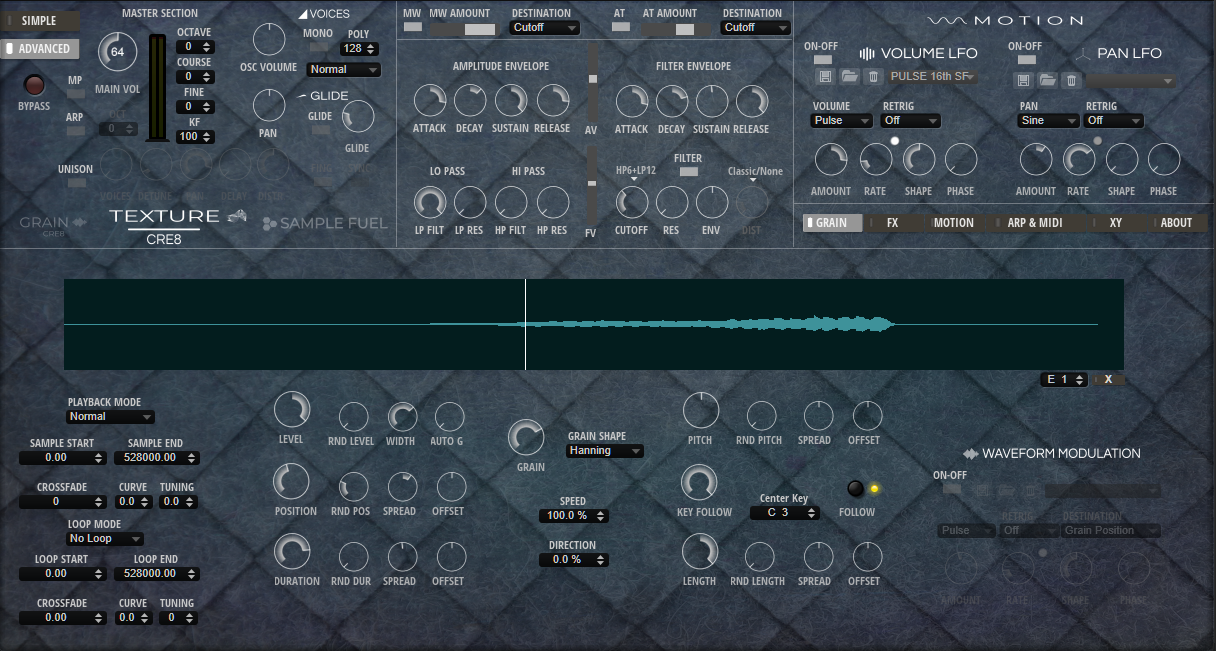Image resolution: width=1216 pixels, height=651 pixels.
Task: Expand the Playback Mode dropdown
Action: click(110, 416)
